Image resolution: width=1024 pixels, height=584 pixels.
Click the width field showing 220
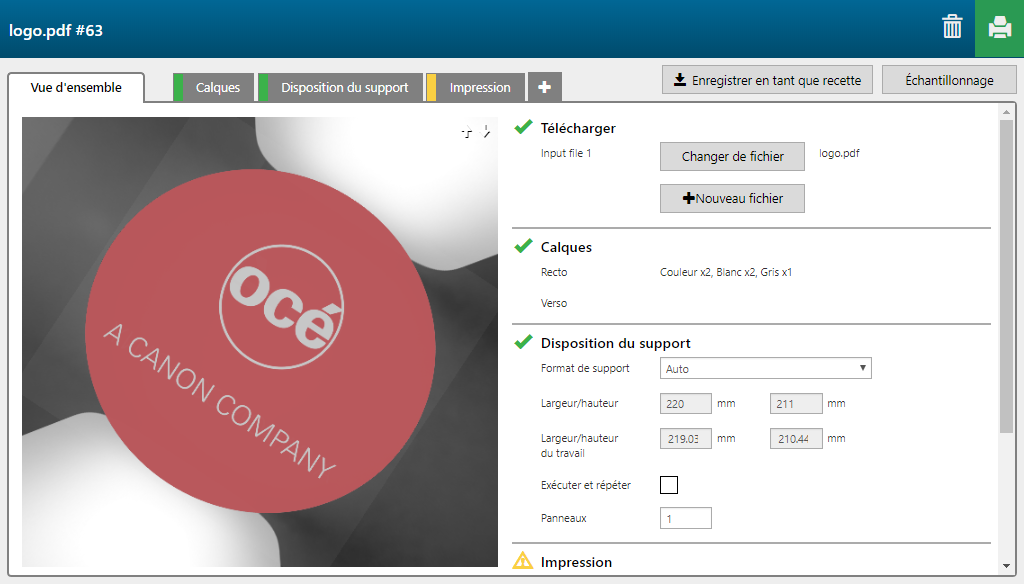click(x=686, y=404)
